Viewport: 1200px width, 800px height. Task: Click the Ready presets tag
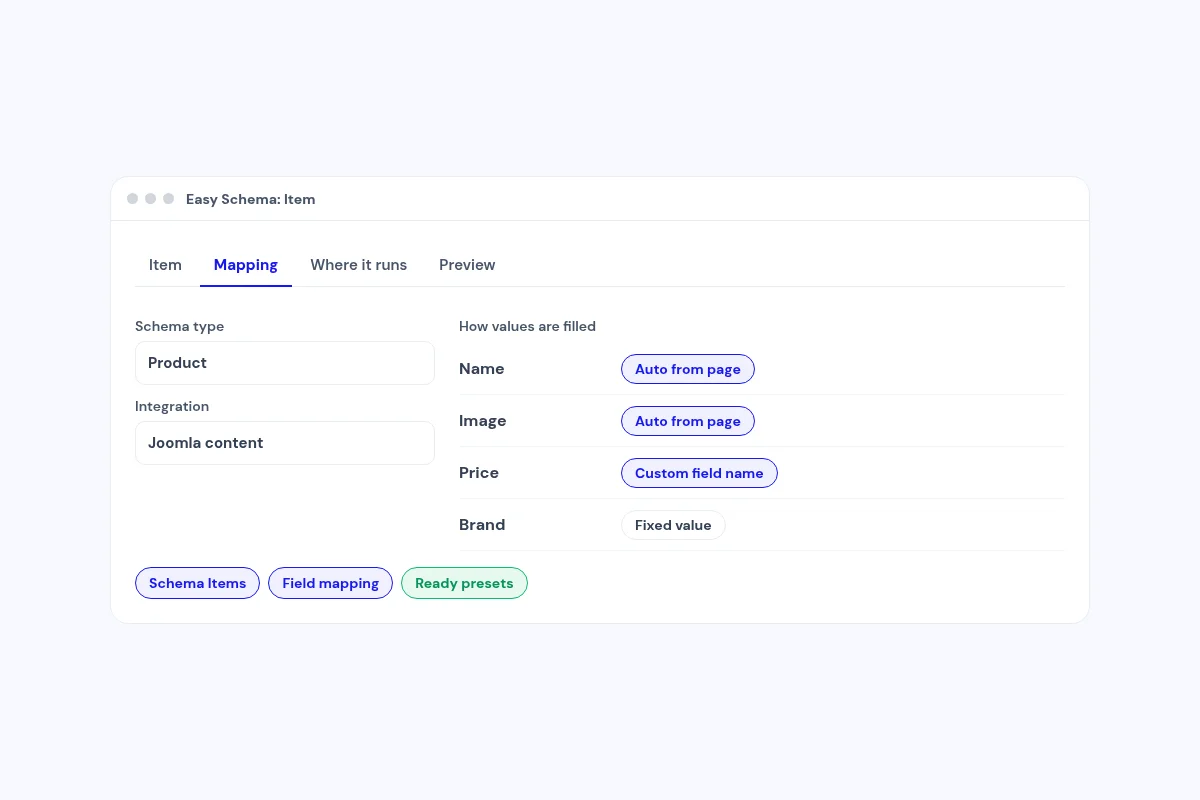point(464,583)
